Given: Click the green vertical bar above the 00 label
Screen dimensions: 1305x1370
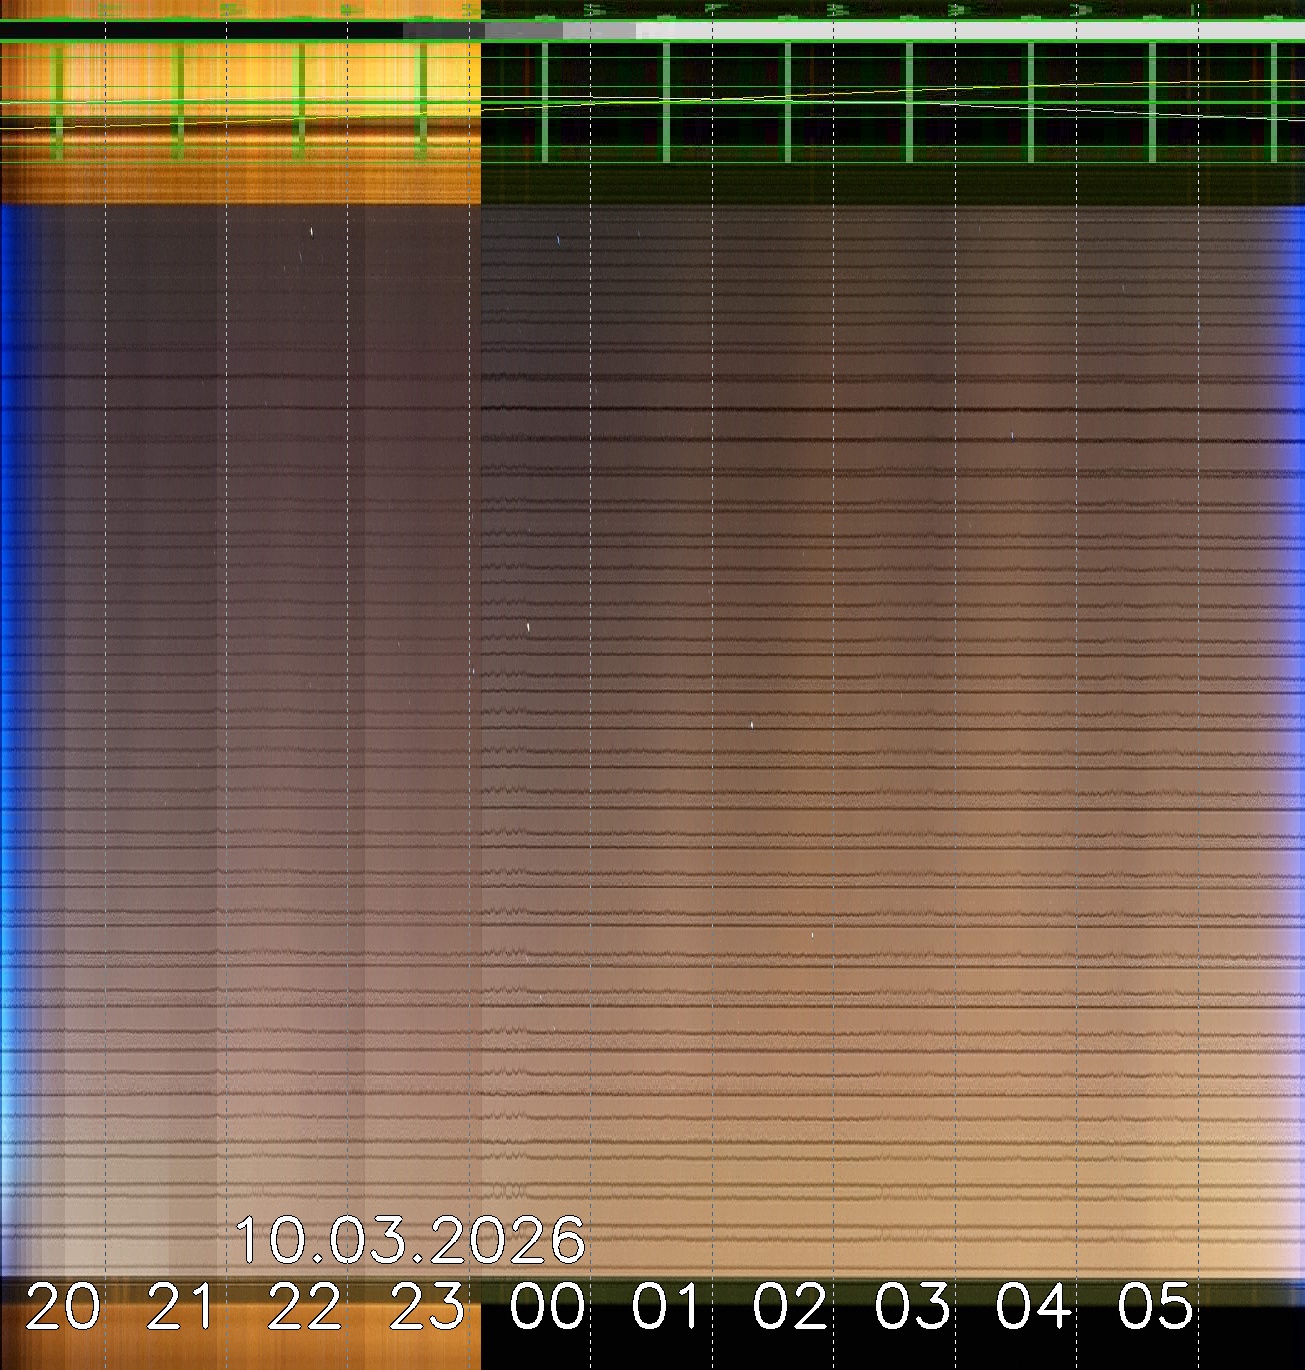Looking at the screenshot, I should (545, 102).
